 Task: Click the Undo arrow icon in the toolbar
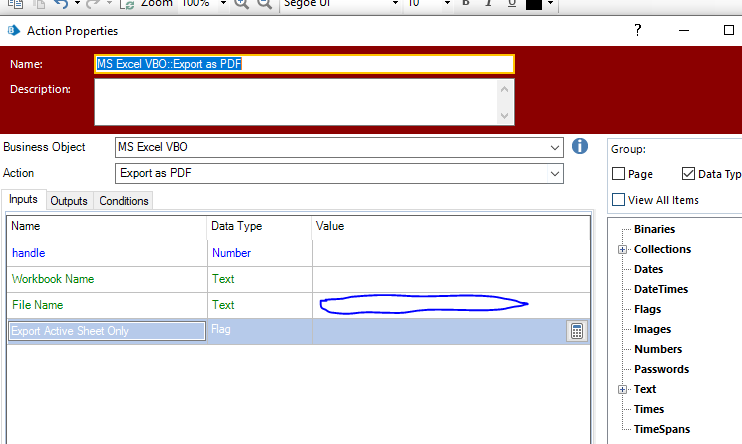(61, 4)
